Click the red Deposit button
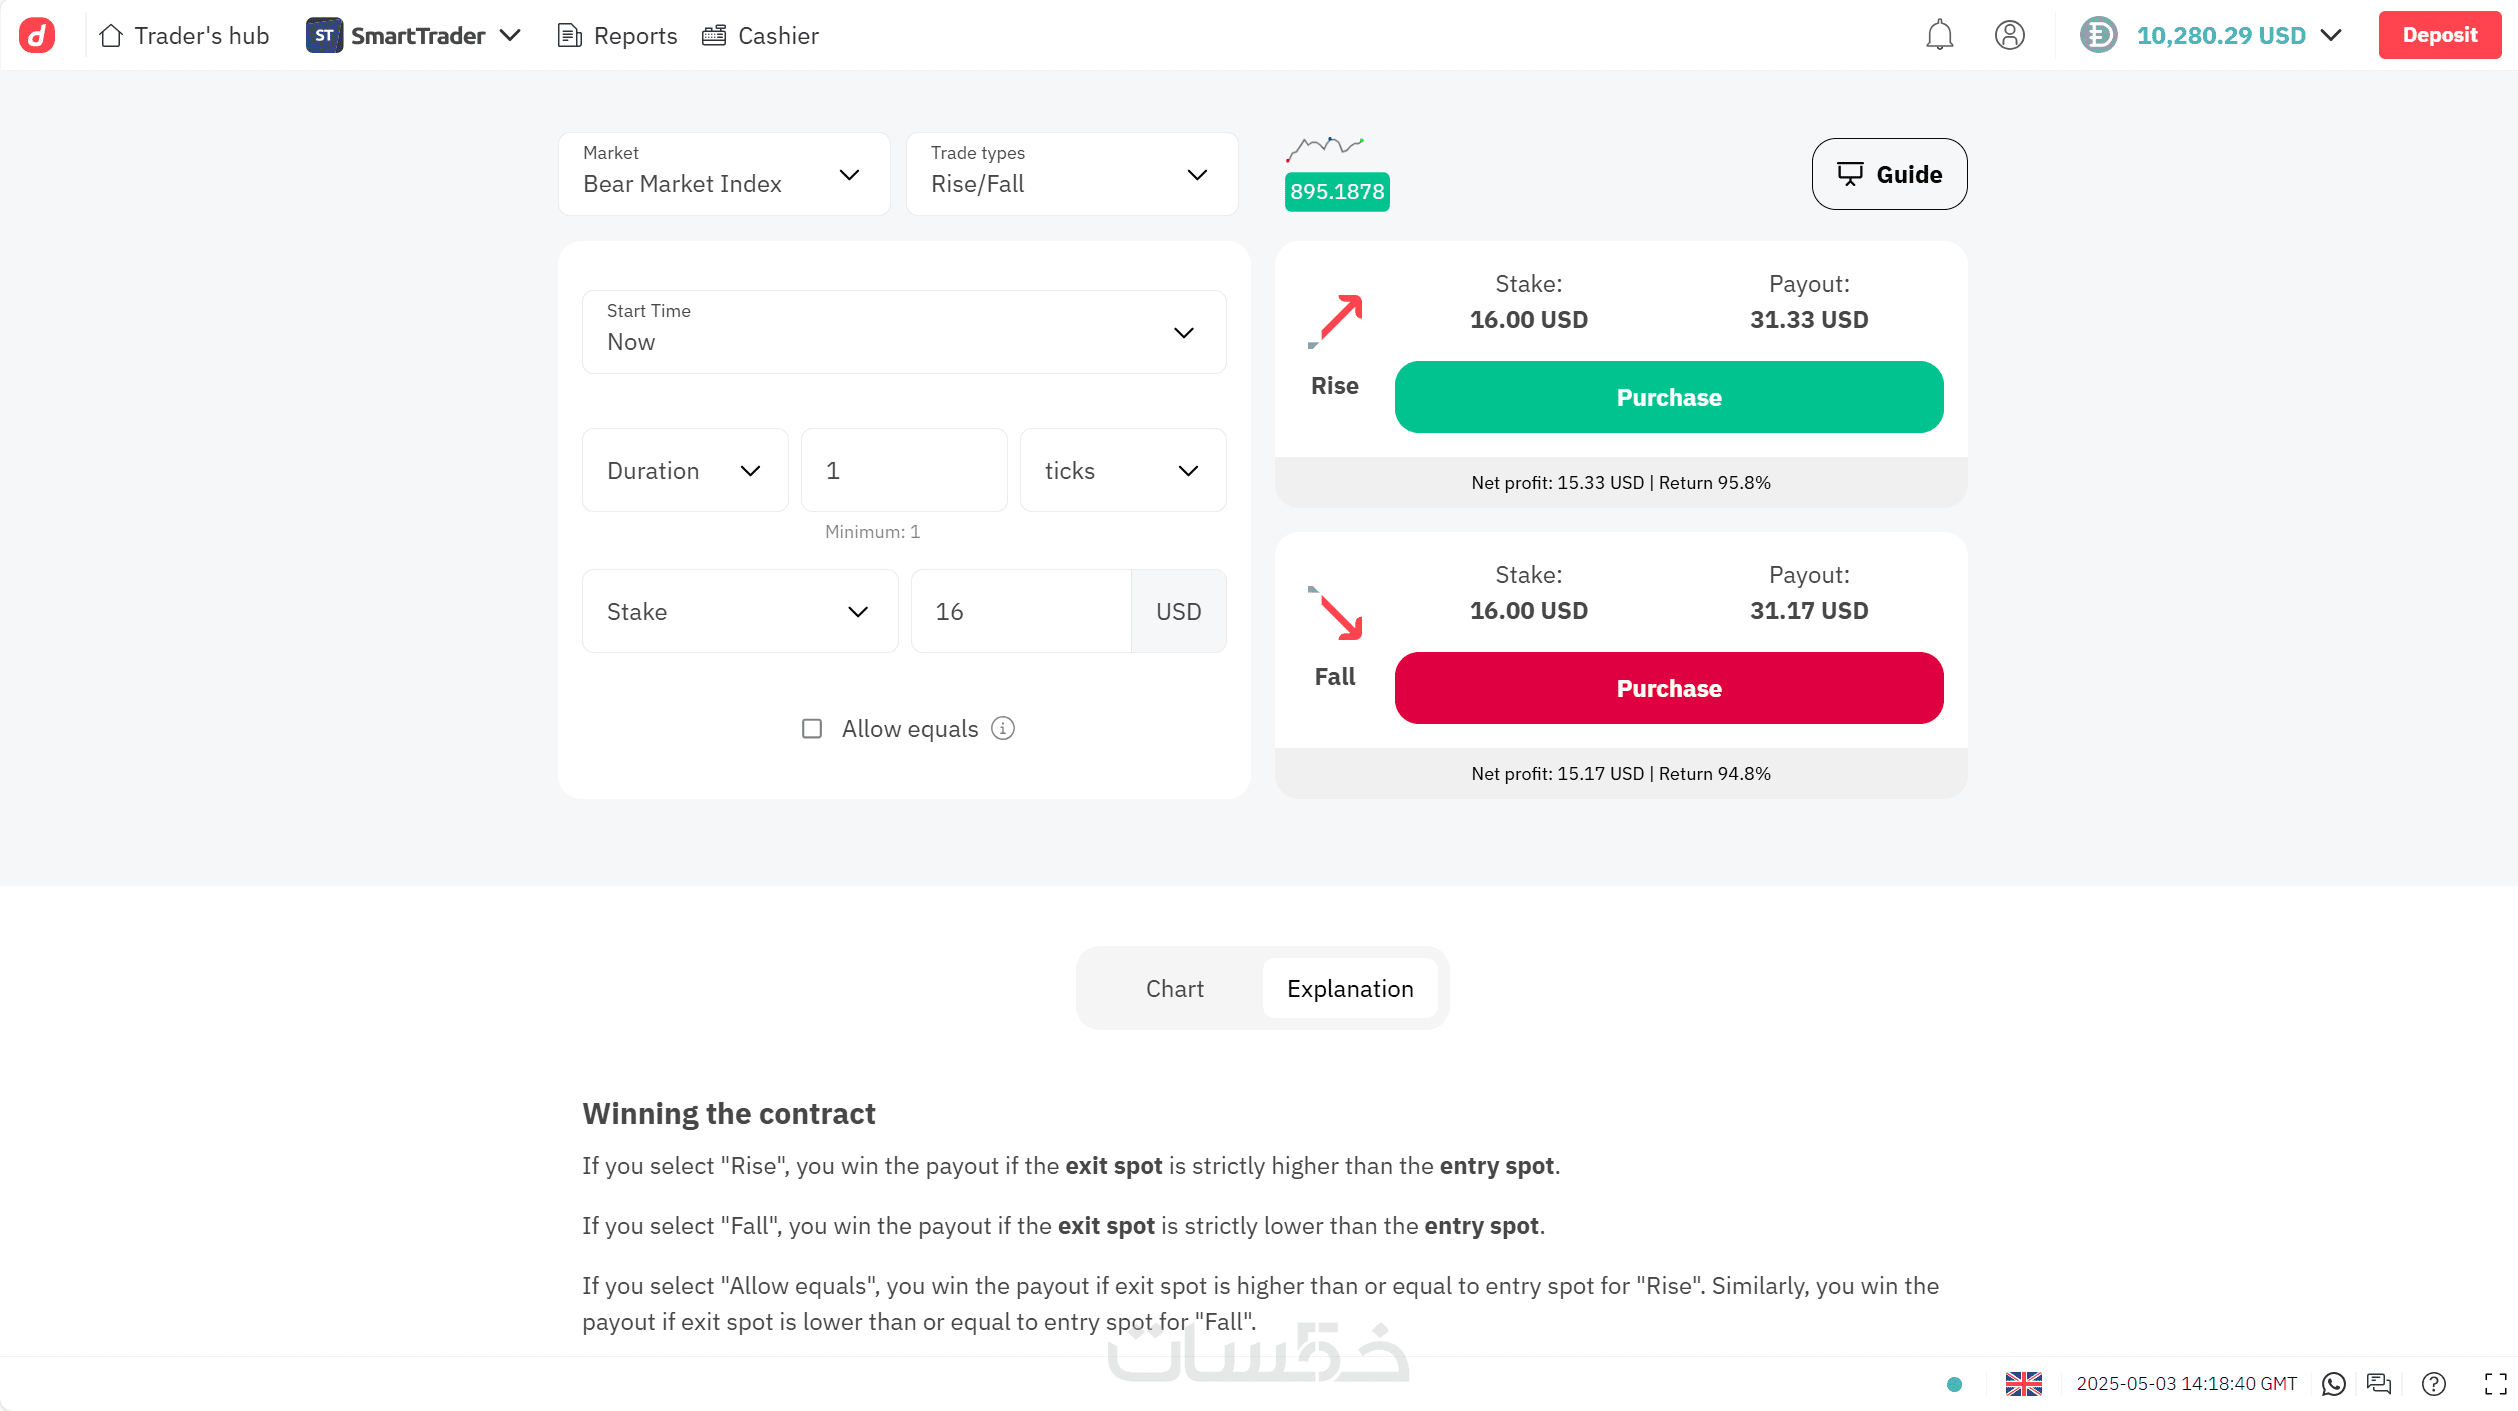 click(2439, 35)
